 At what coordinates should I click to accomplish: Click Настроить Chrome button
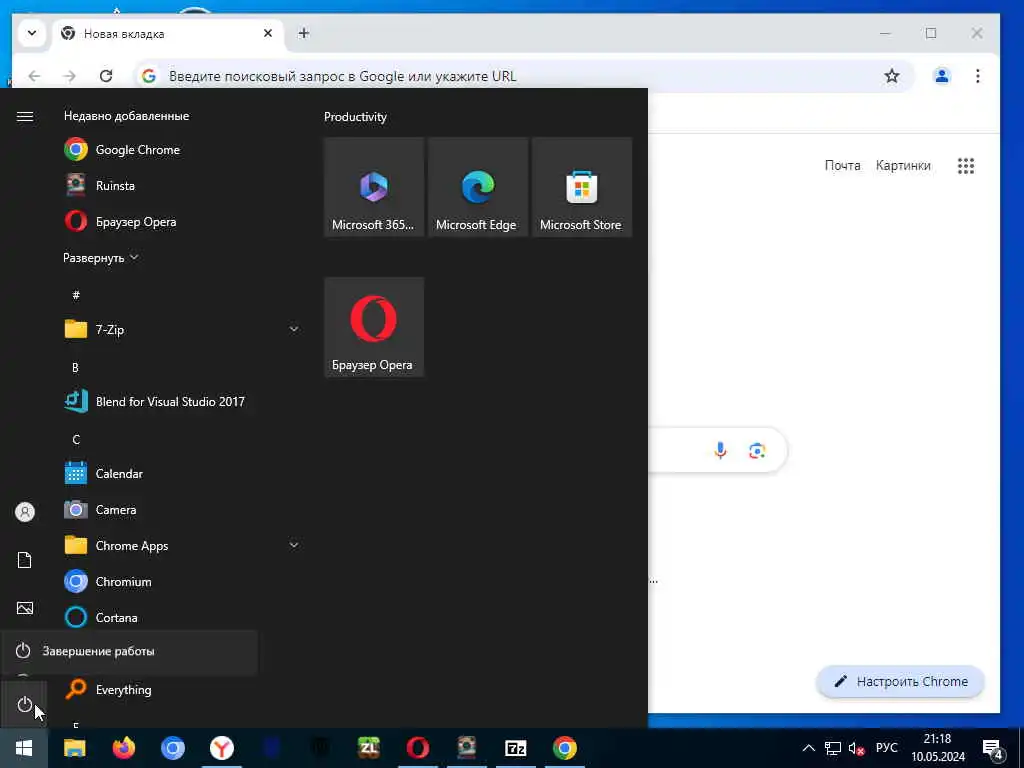pos(901,682)
